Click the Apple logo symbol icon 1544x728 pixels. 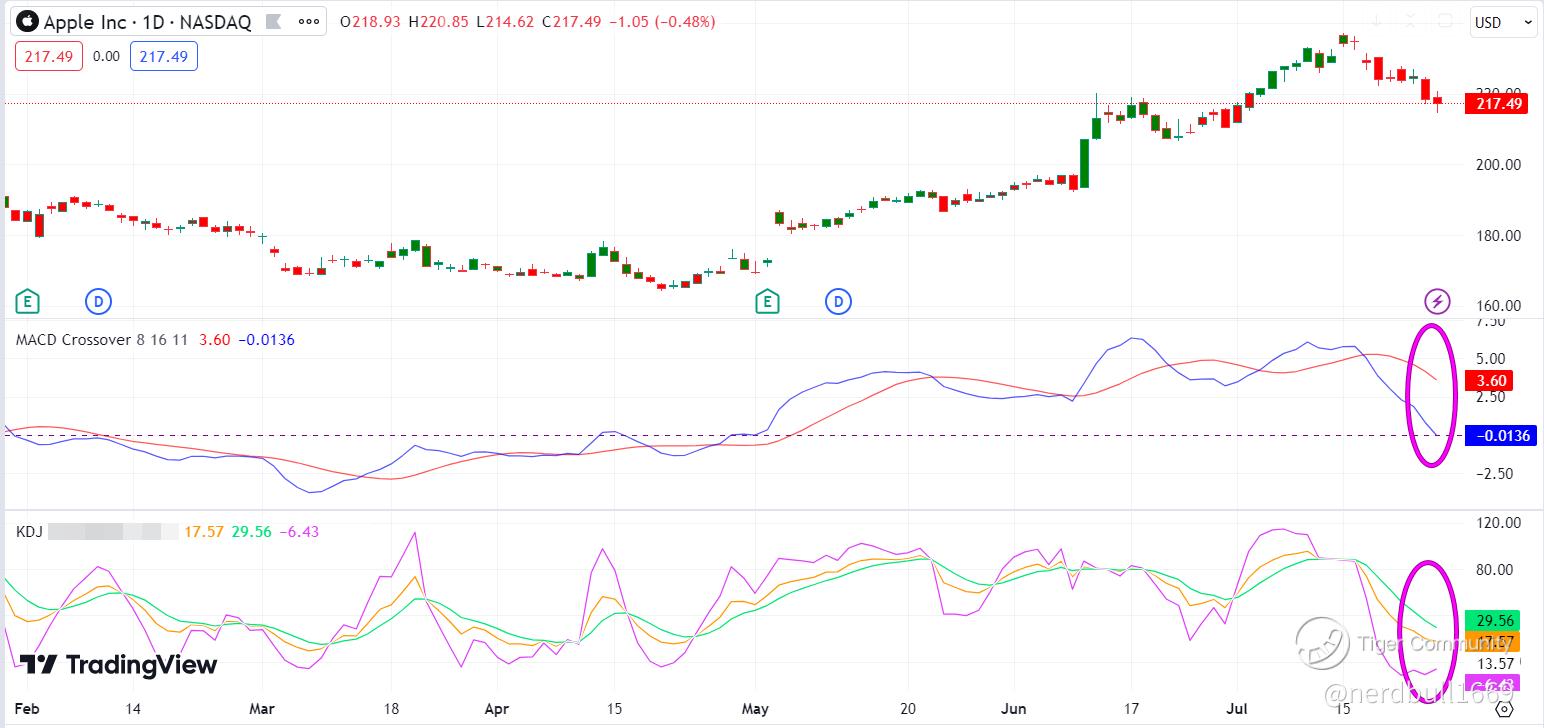pyautogui.click(x=28, y=21)
